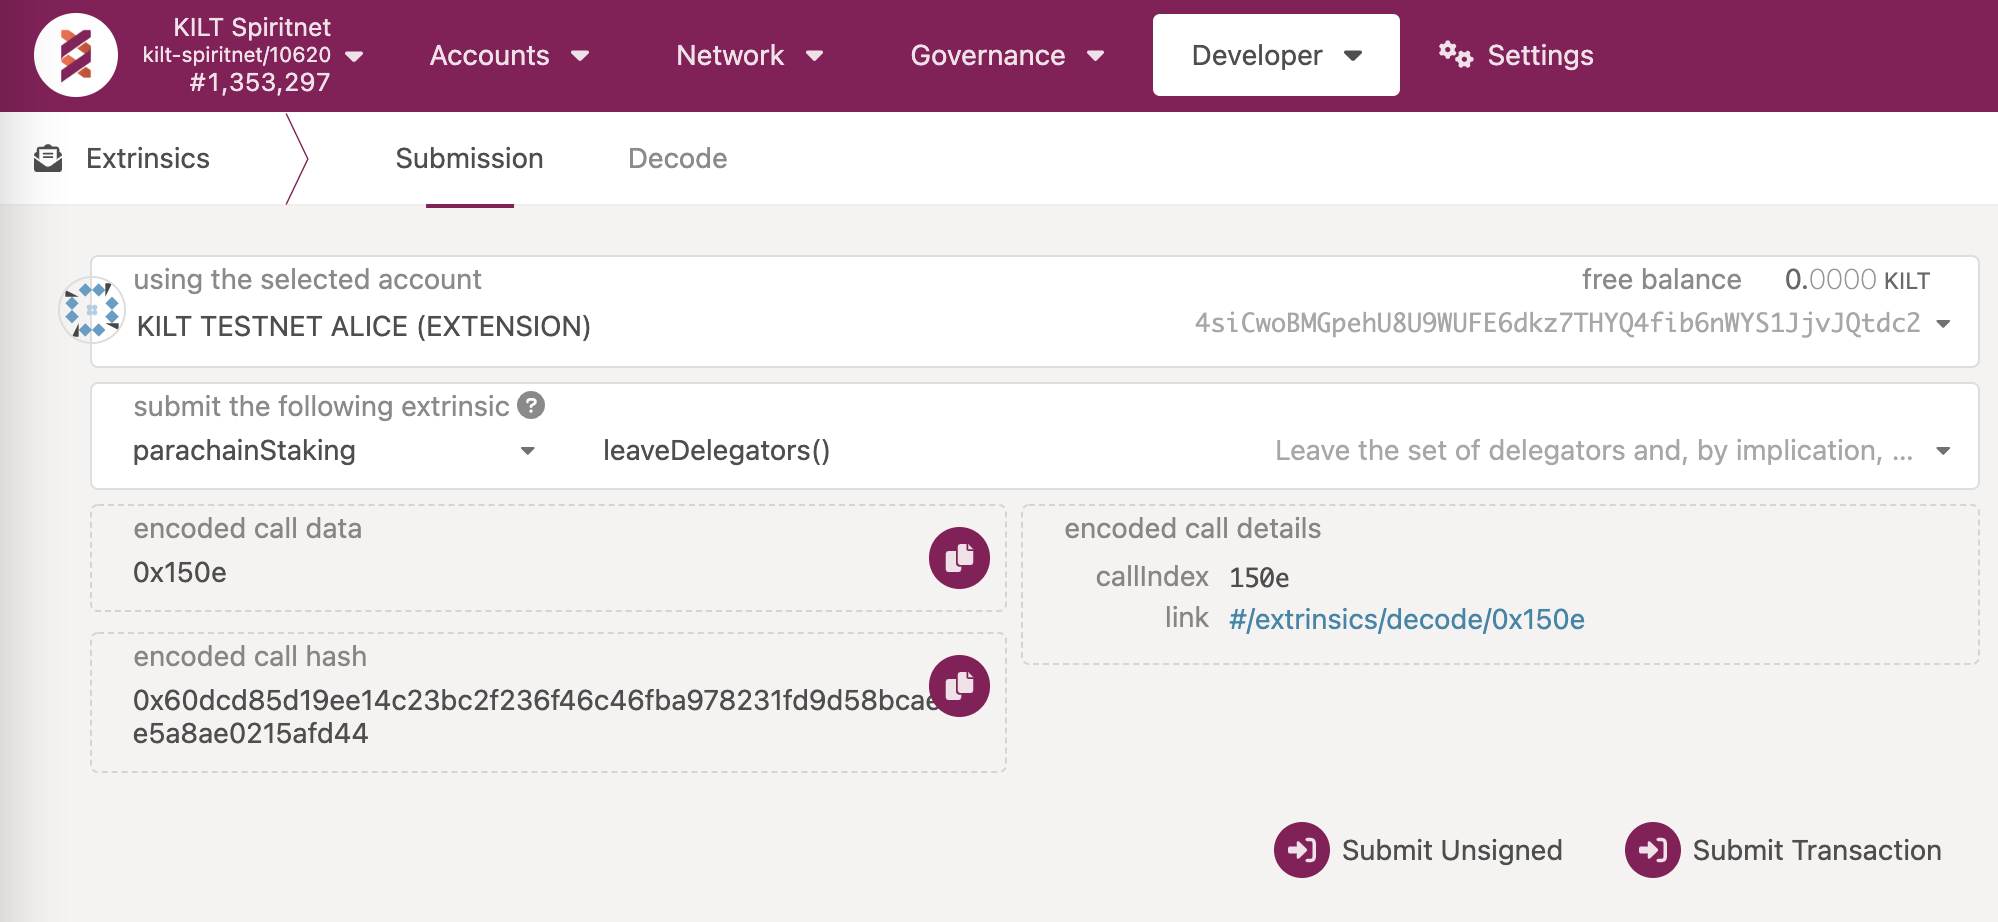Copy the encoded call hash
Screen dimensions: 1998x922
(958, 686)
